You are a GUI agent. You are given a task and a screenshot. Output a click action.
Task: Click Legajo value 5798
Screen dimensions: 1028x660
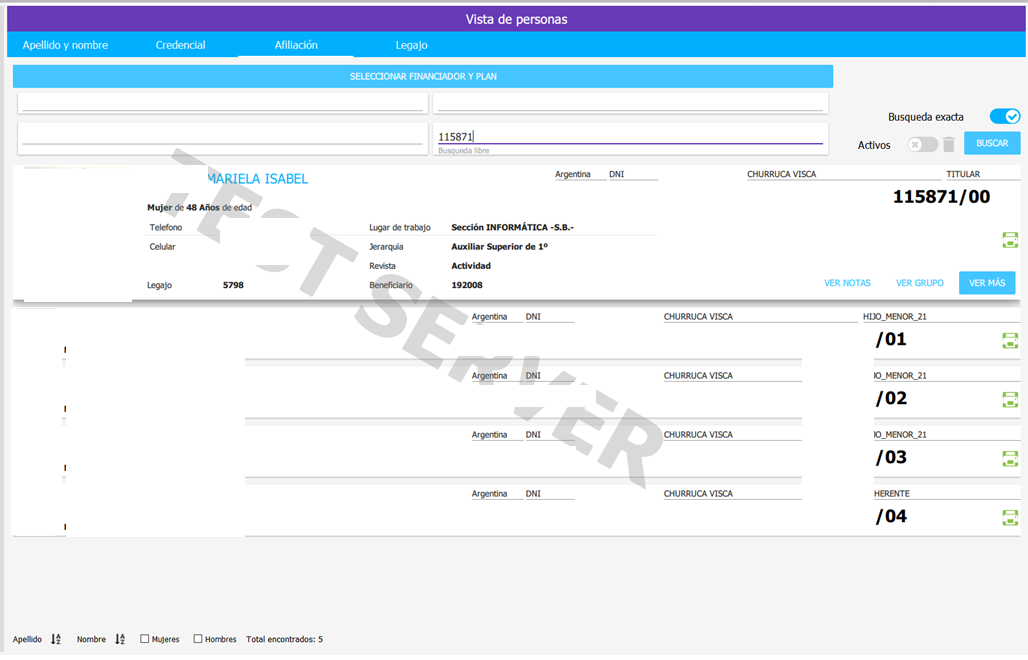coord(233,285)
